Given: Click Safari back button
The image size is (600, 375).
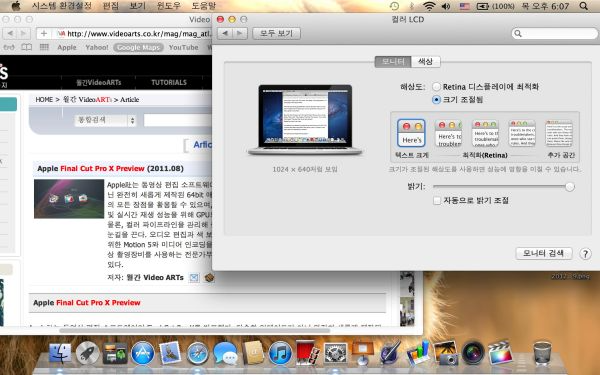Looking at the screenshot, I should click(x=10, y=34).
